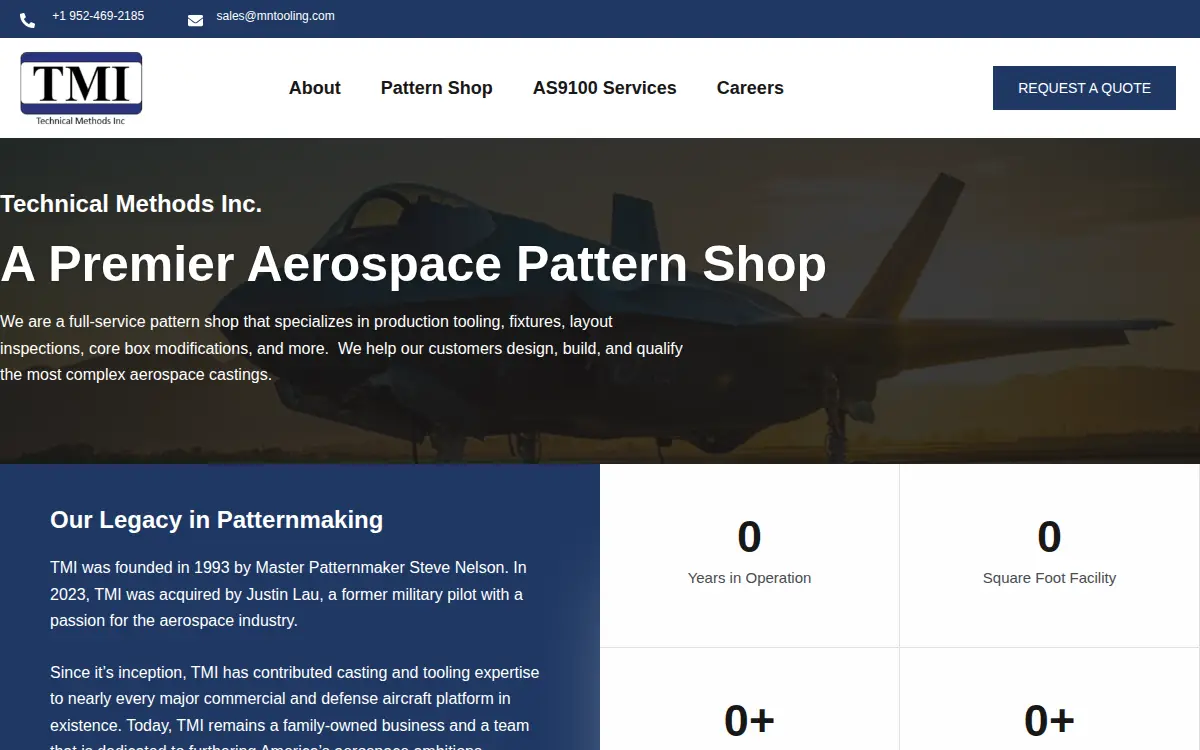Click the envelope email icon
Image resolution: width=1200 pixels, height=750 pixels.
(x=195, y=20)
